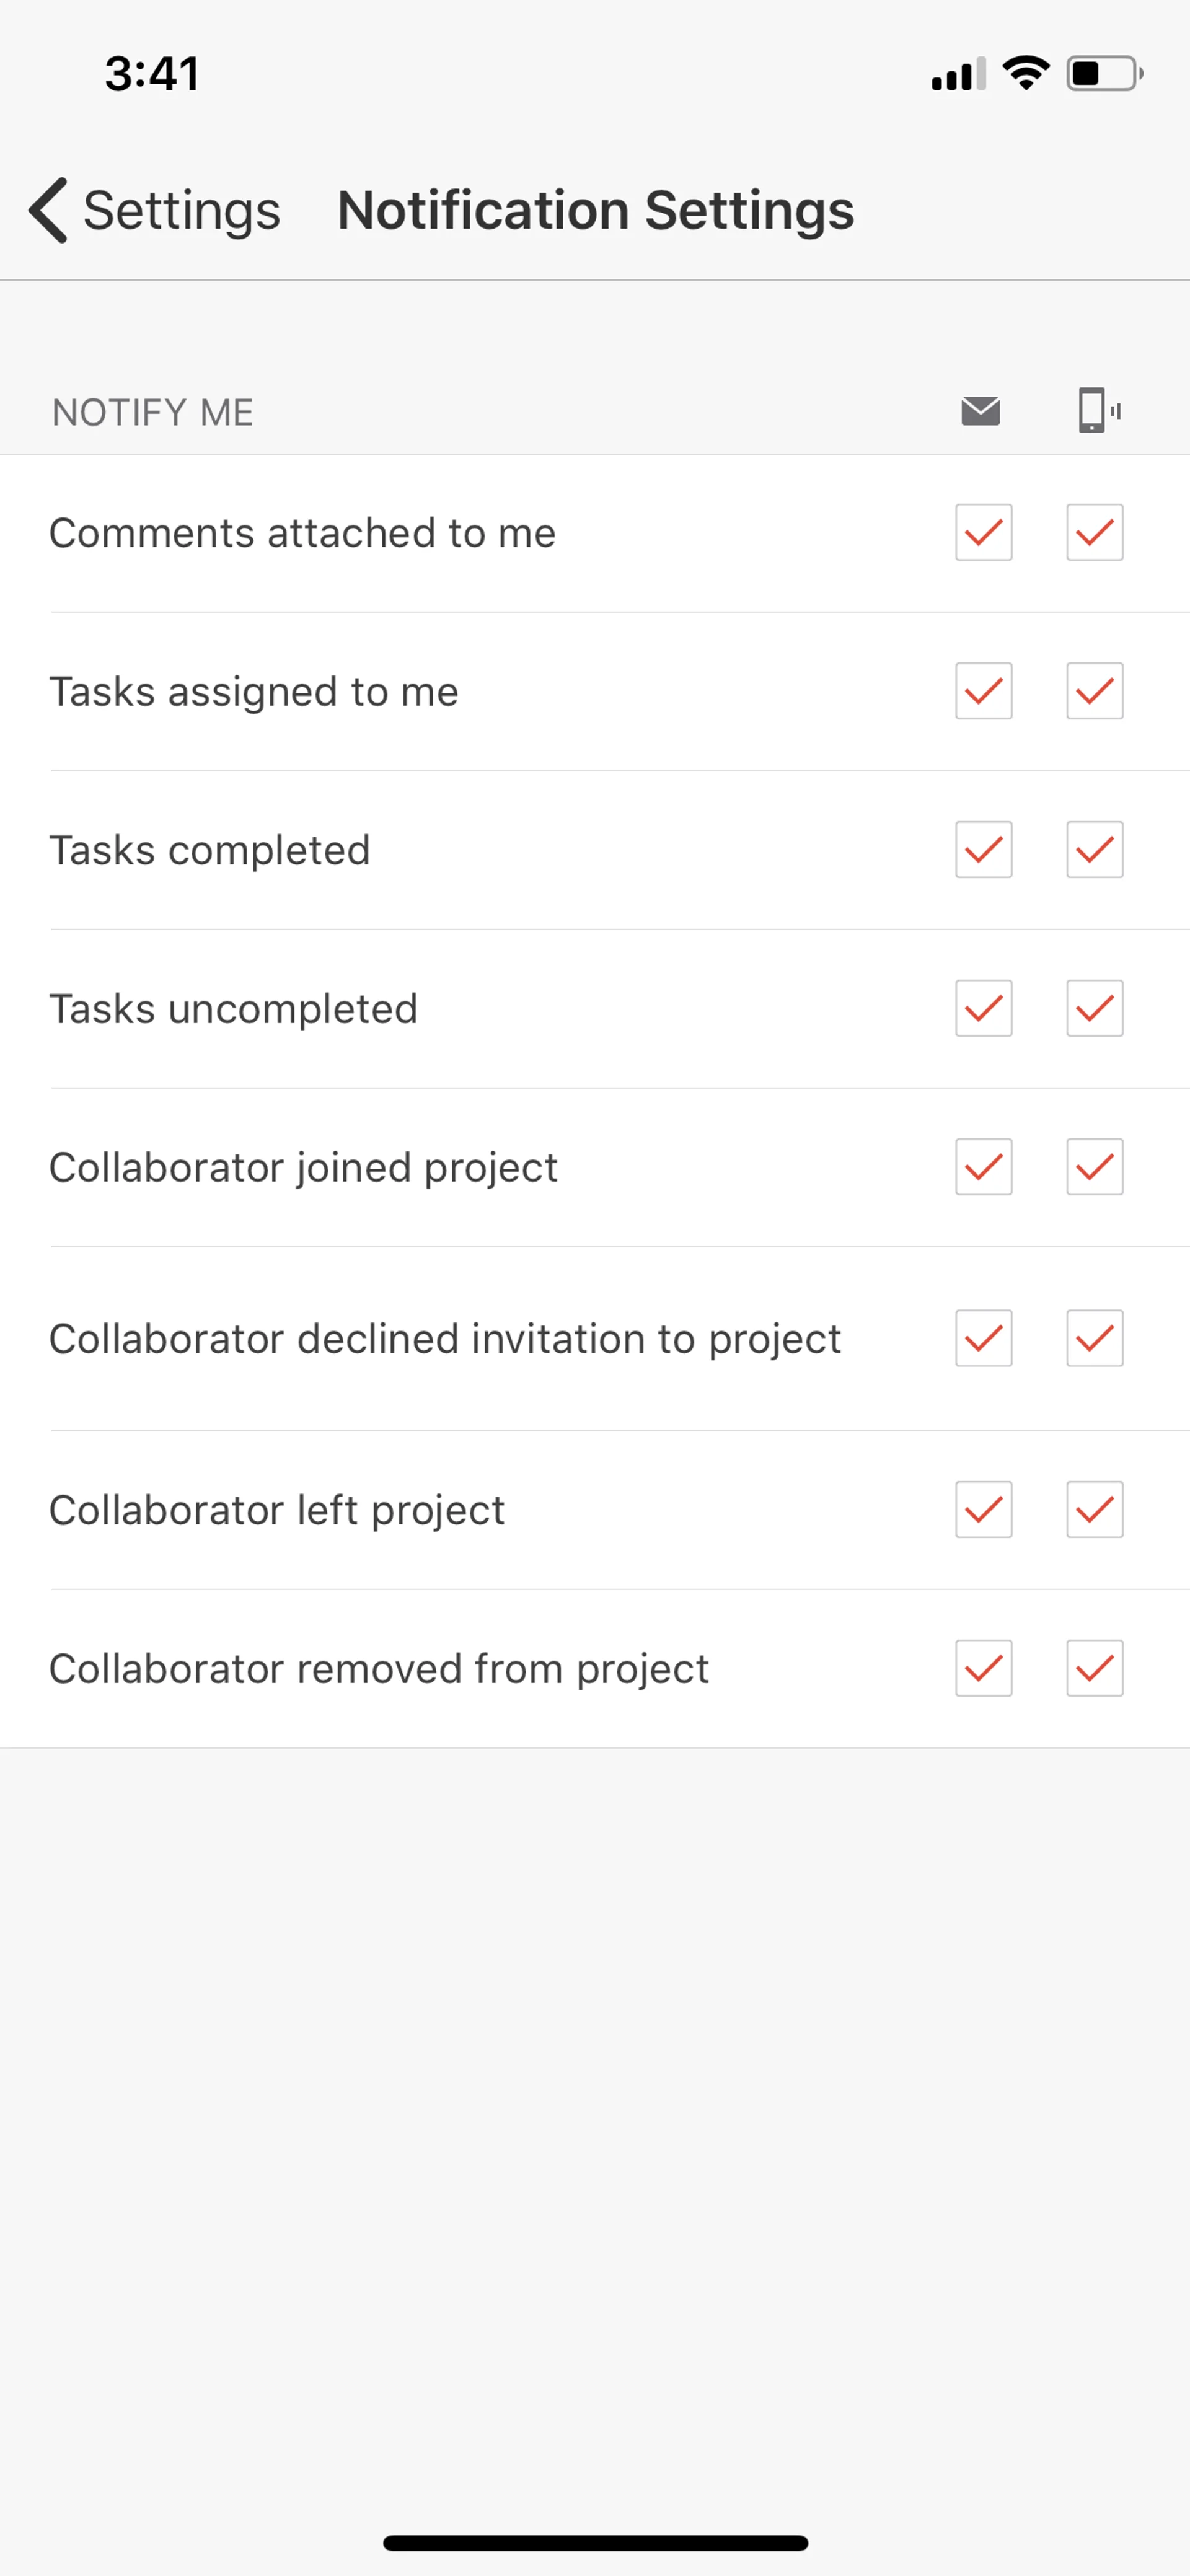Uncheck email for Collaborator declined invitation
1190x2576 pixels.
983,1338
